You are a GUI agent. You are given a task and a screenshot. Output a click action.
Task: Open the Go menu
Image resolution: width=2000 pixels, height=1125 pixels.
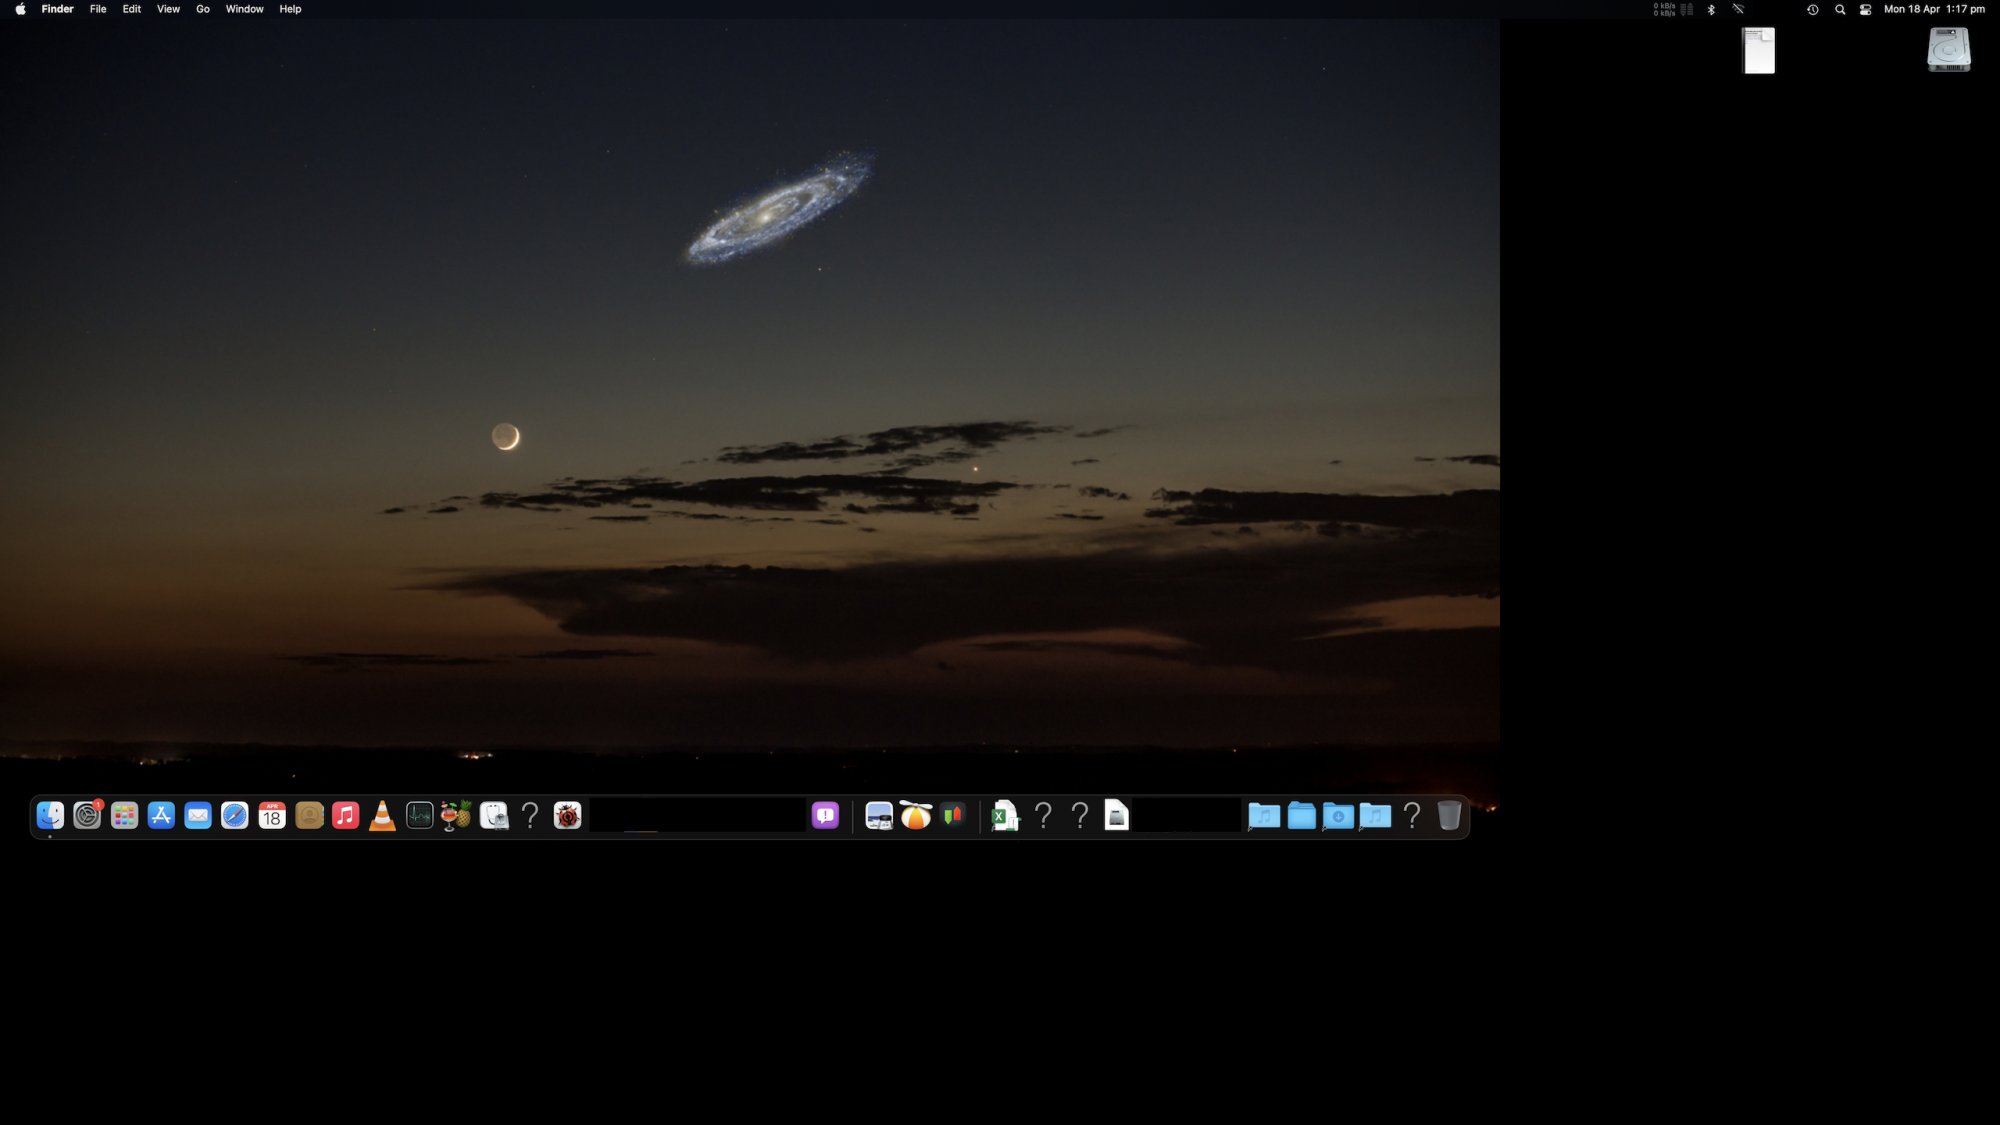[203, 9]
